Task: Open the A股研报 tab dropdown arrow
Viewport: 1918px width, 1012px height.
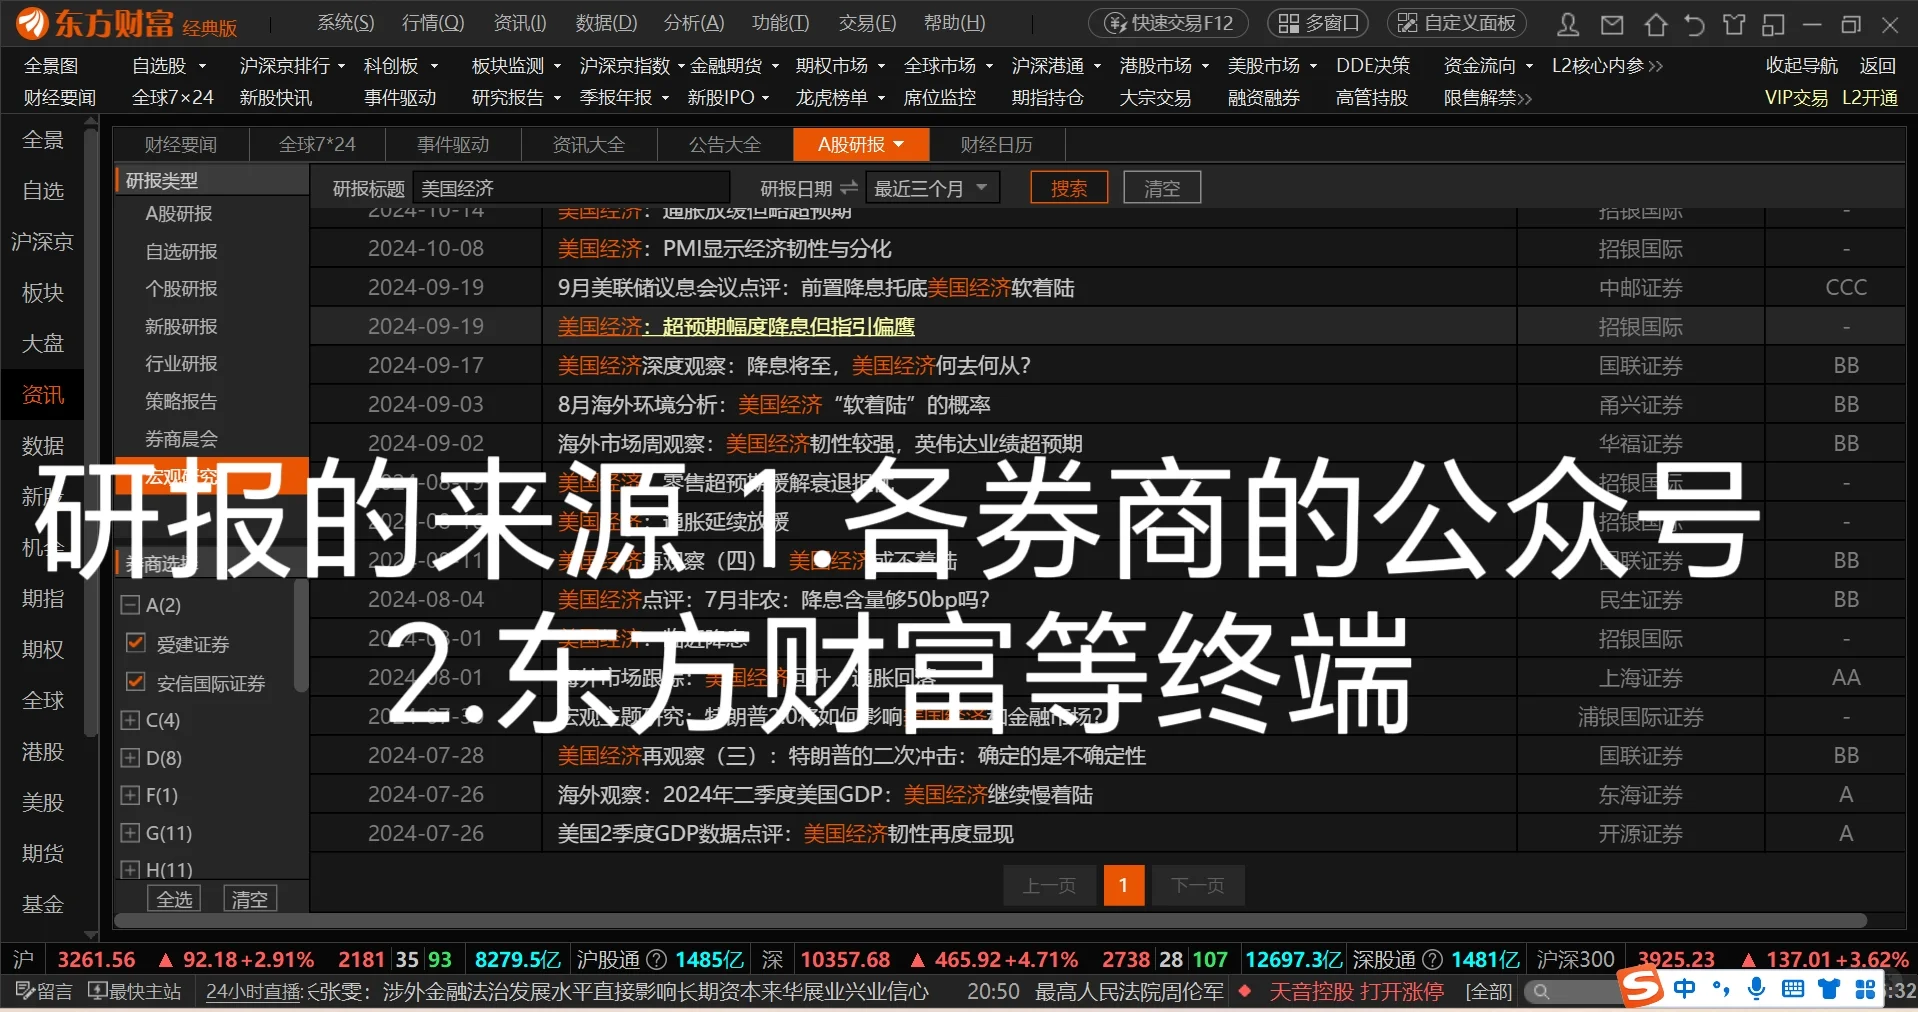Action: (898, 145)
